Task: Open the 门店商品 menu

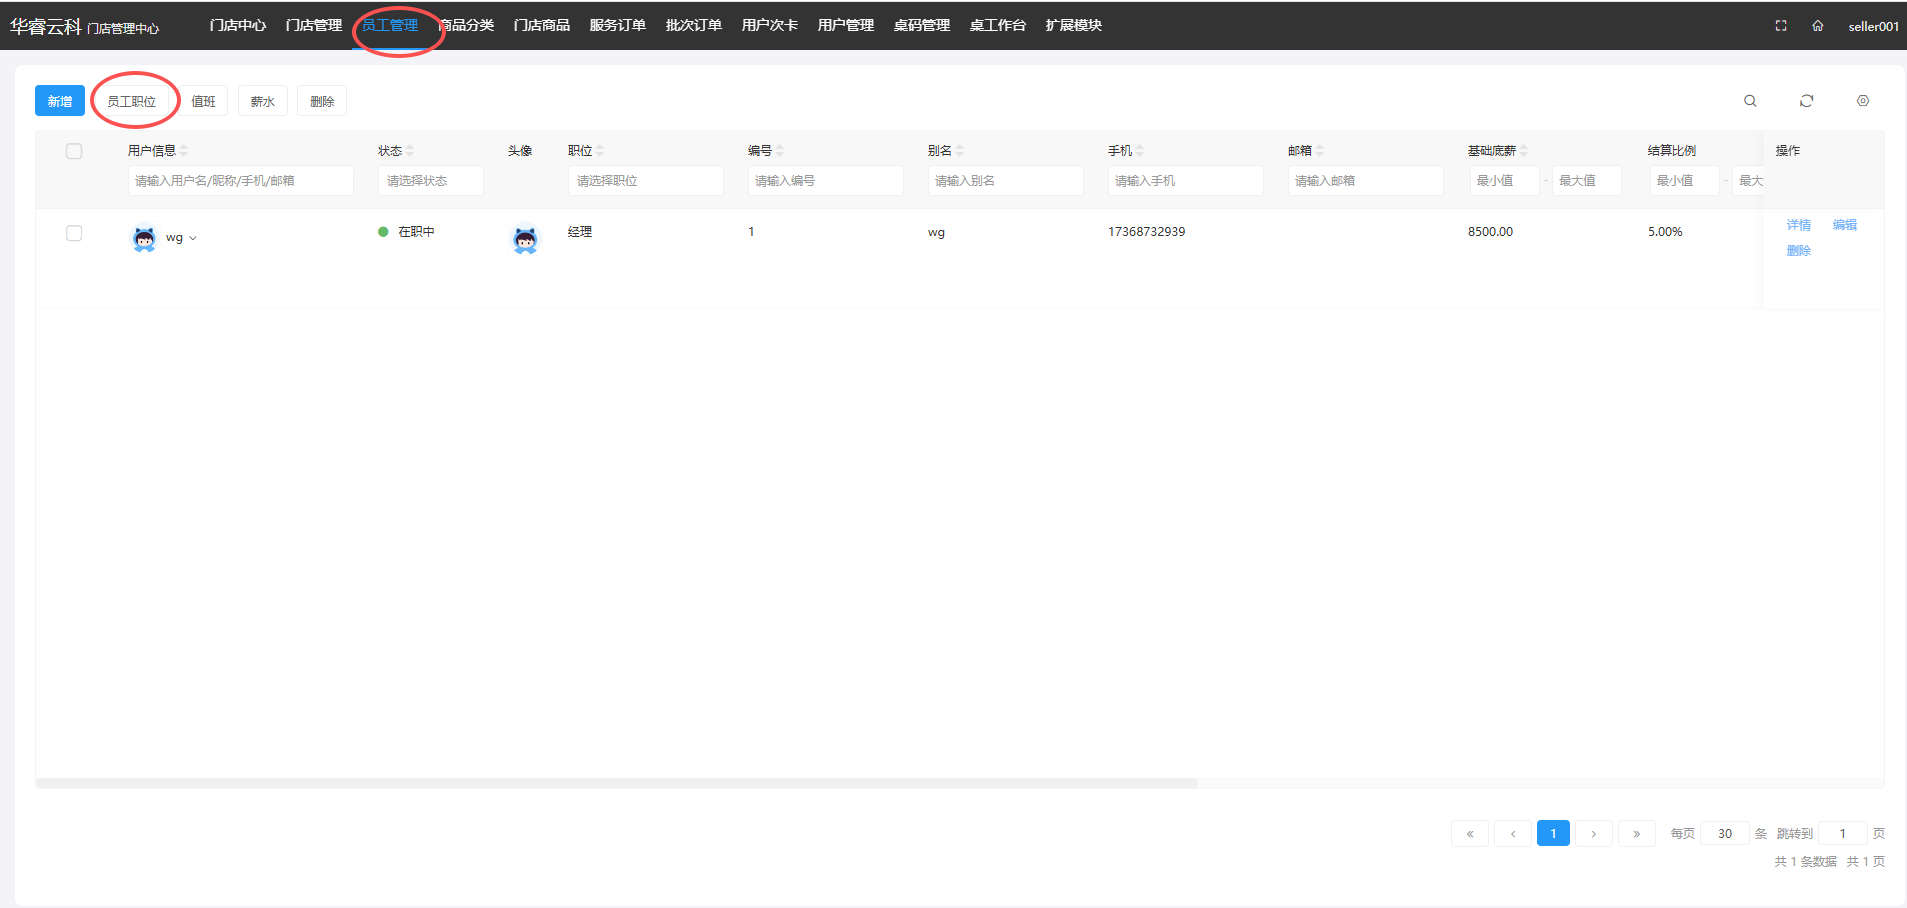Action: [x=541, y=25]
